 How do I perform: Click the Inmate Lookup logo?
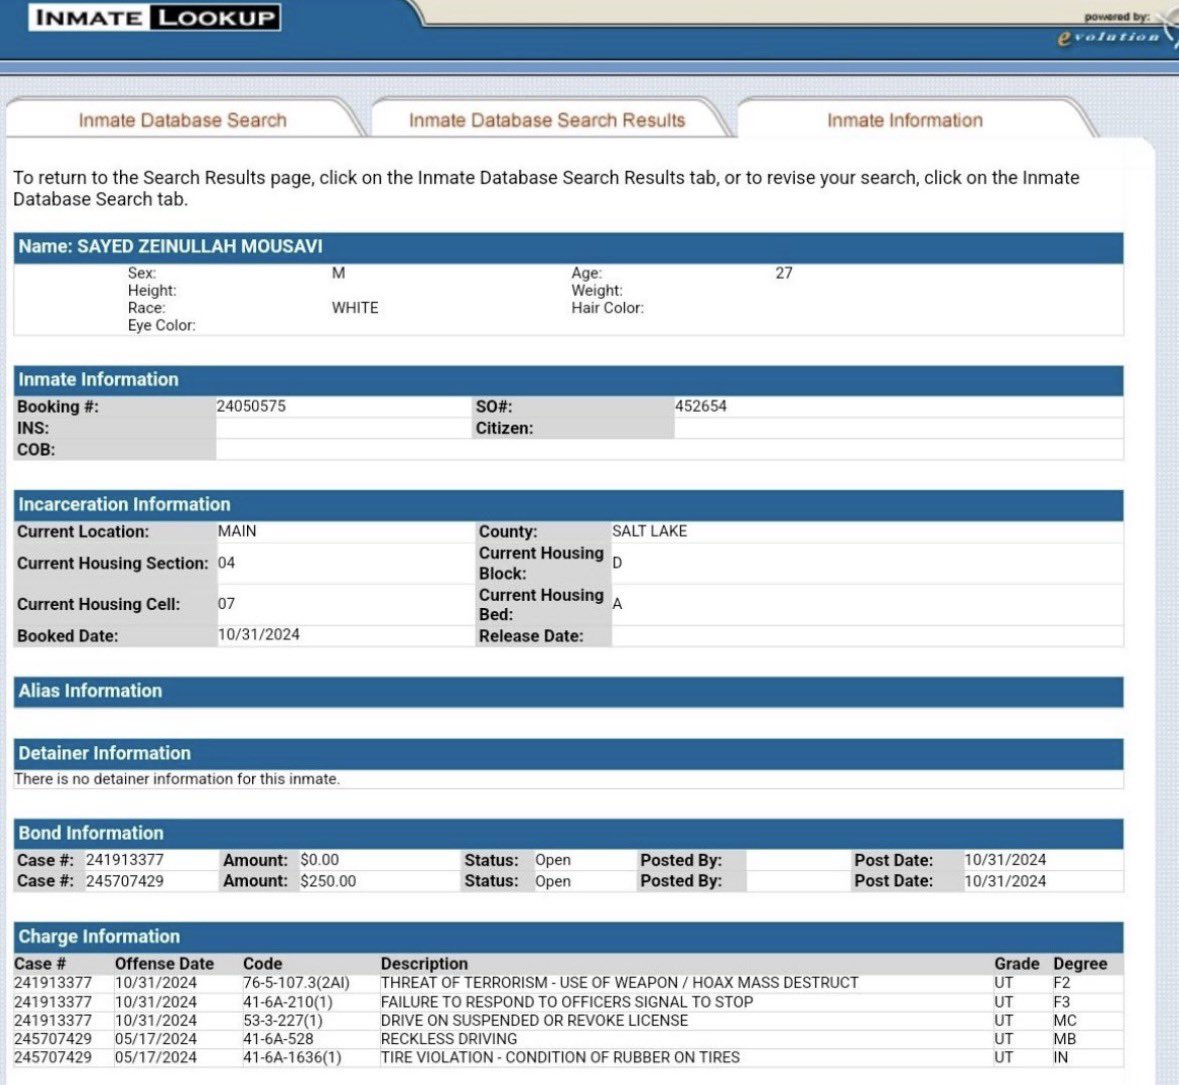tap(154, 17)
